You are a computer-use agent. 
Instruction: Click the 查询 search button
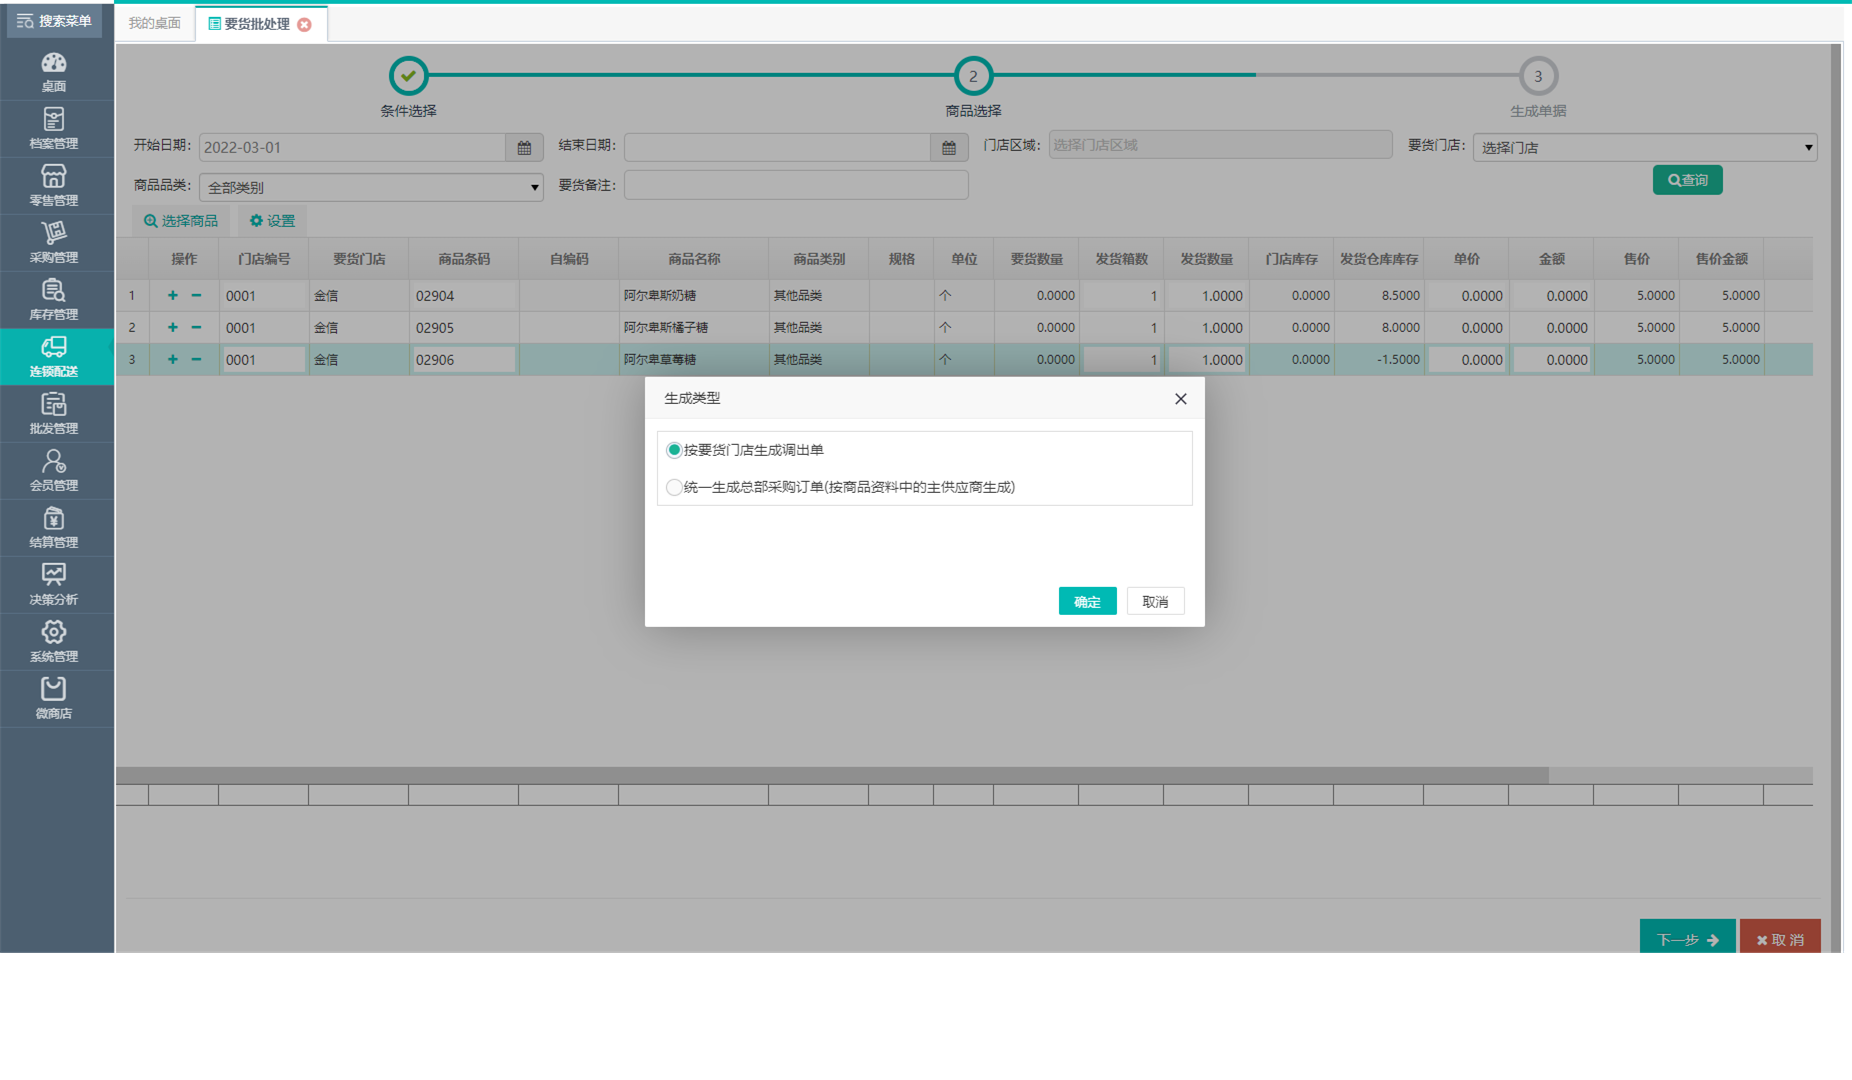tap(1687, 180)
